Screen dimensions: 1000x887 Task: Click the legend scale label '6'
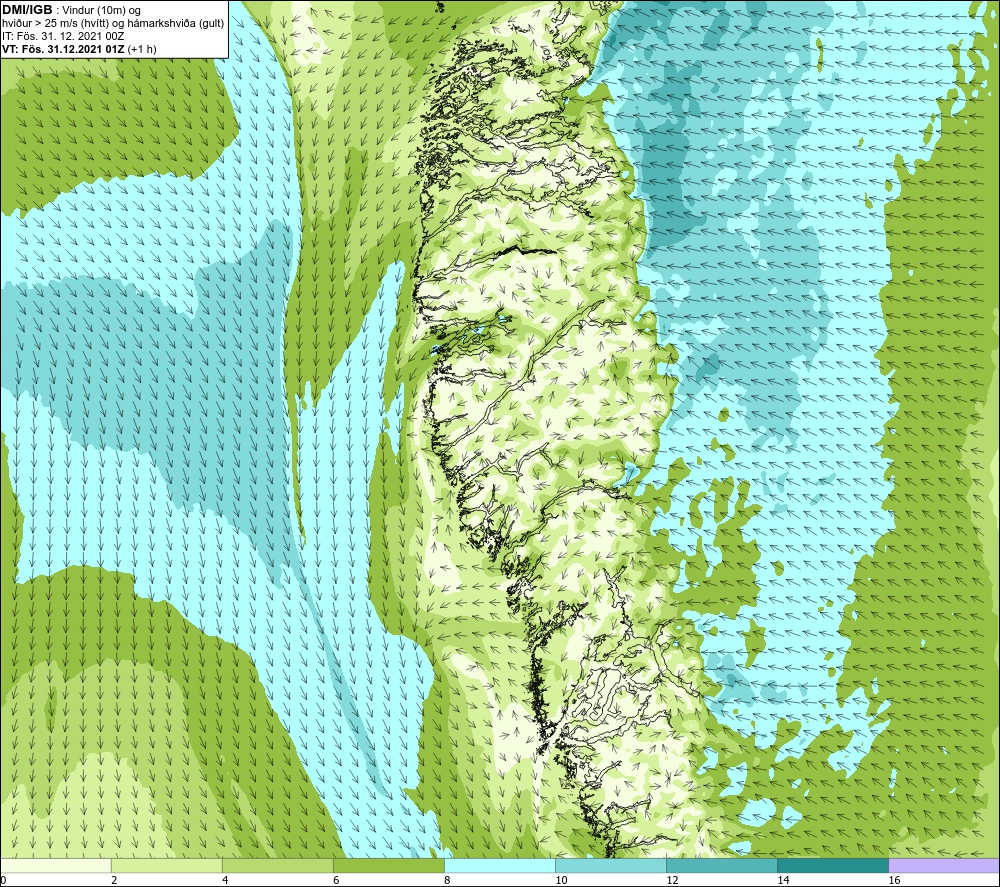point(336,880)
